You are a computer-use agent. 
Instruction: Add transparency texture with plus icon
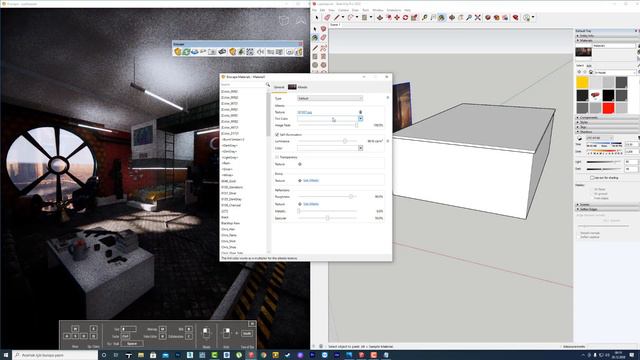click(300, 164)
